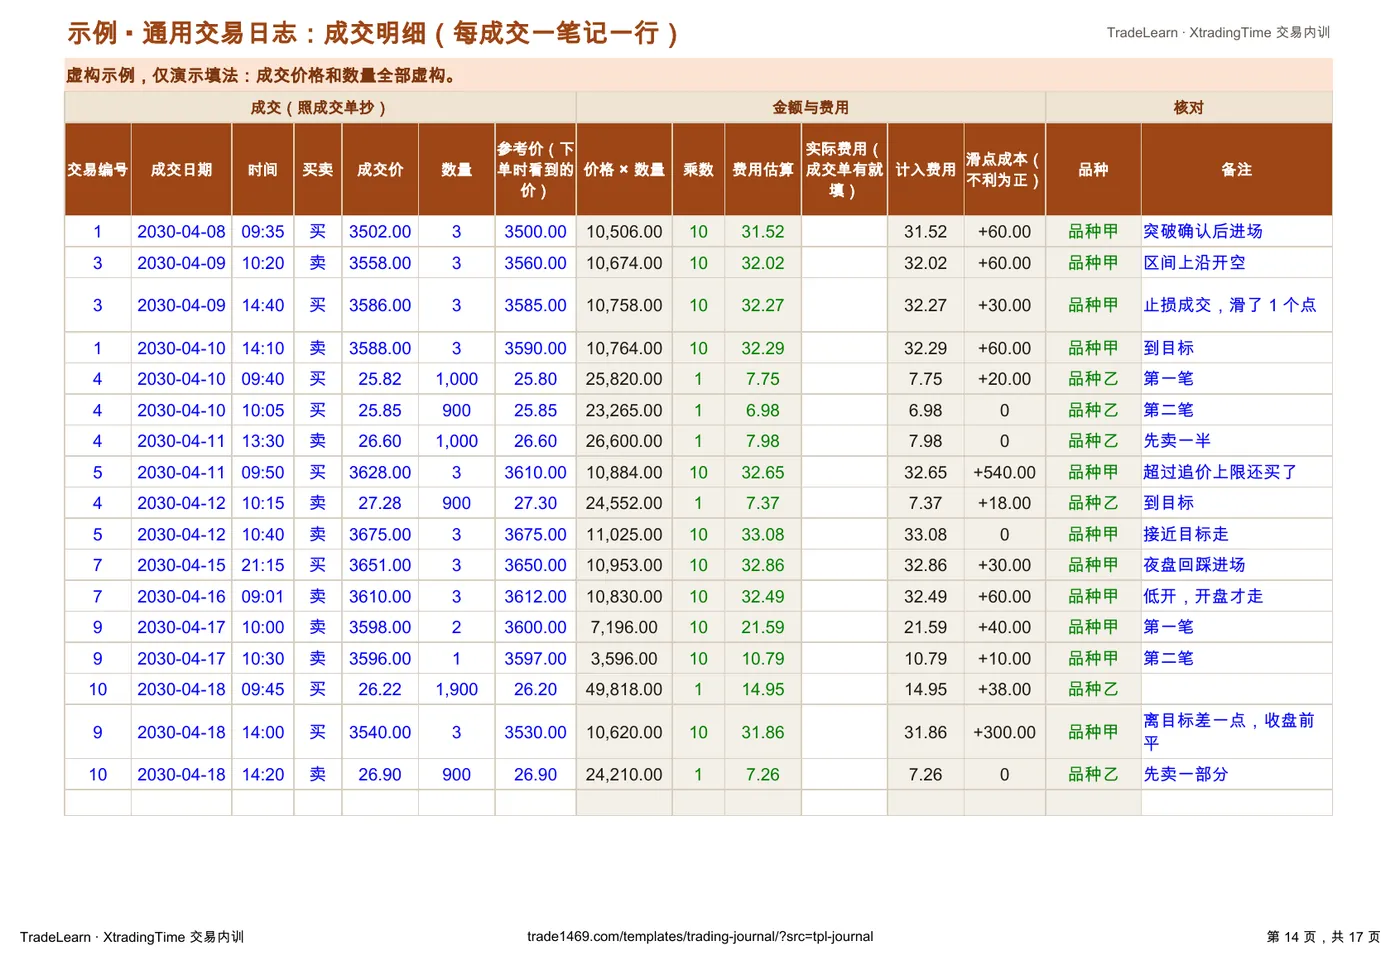This screenshot has width=1400, height=965.
Task: Click the slippage cost +38.00
Action: pos(1004,690)
